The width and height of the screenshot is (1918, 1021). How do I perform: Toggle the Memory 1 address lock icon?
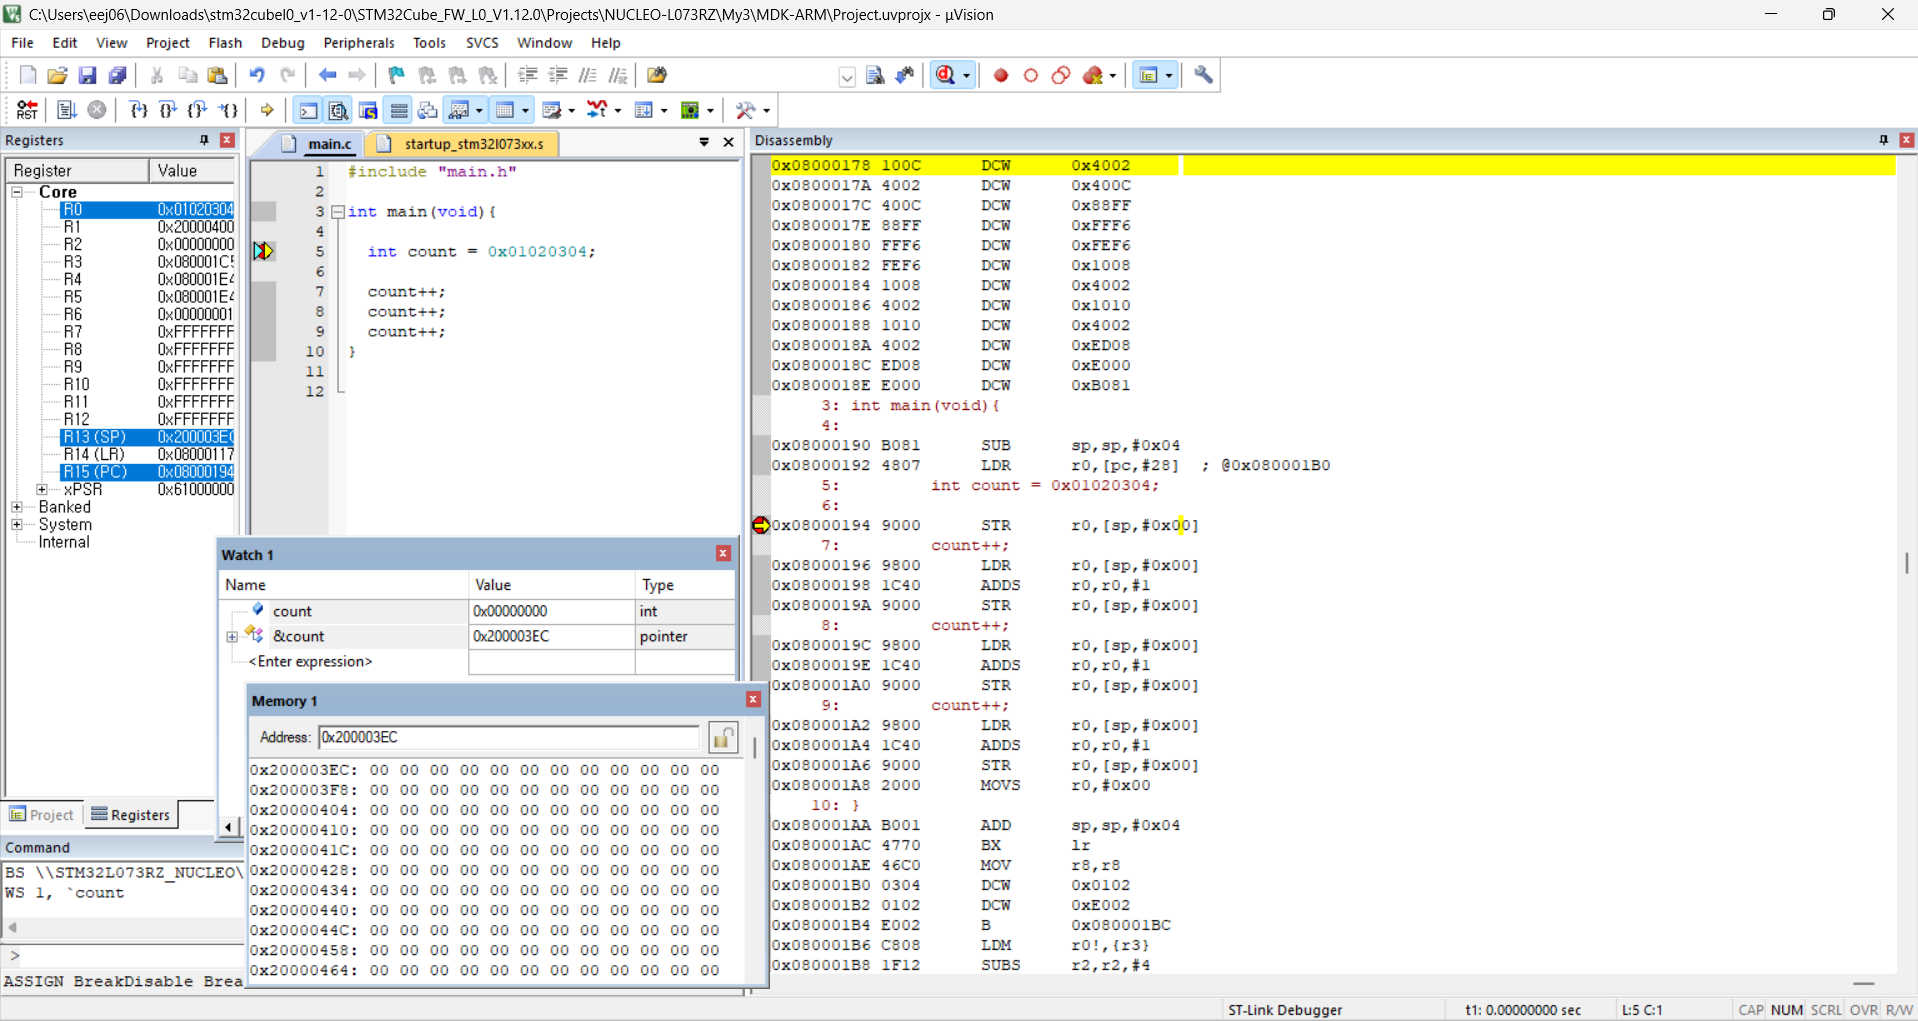pos(723,738)
